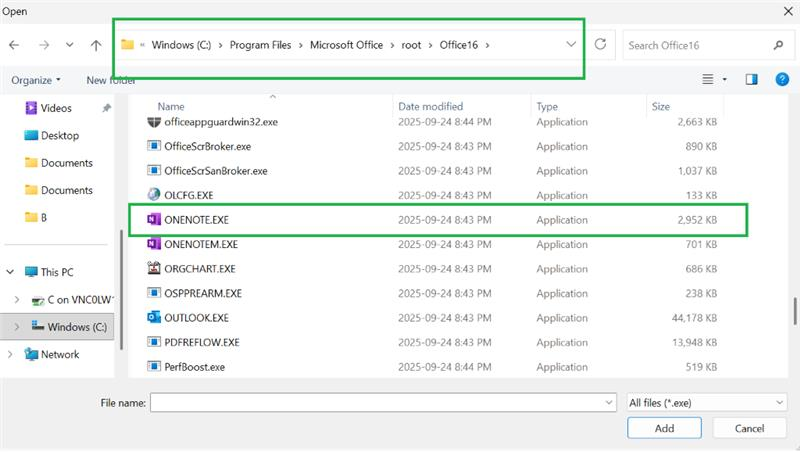
Task: Open the File name history dropdown arrow
Action: point(609,403)
